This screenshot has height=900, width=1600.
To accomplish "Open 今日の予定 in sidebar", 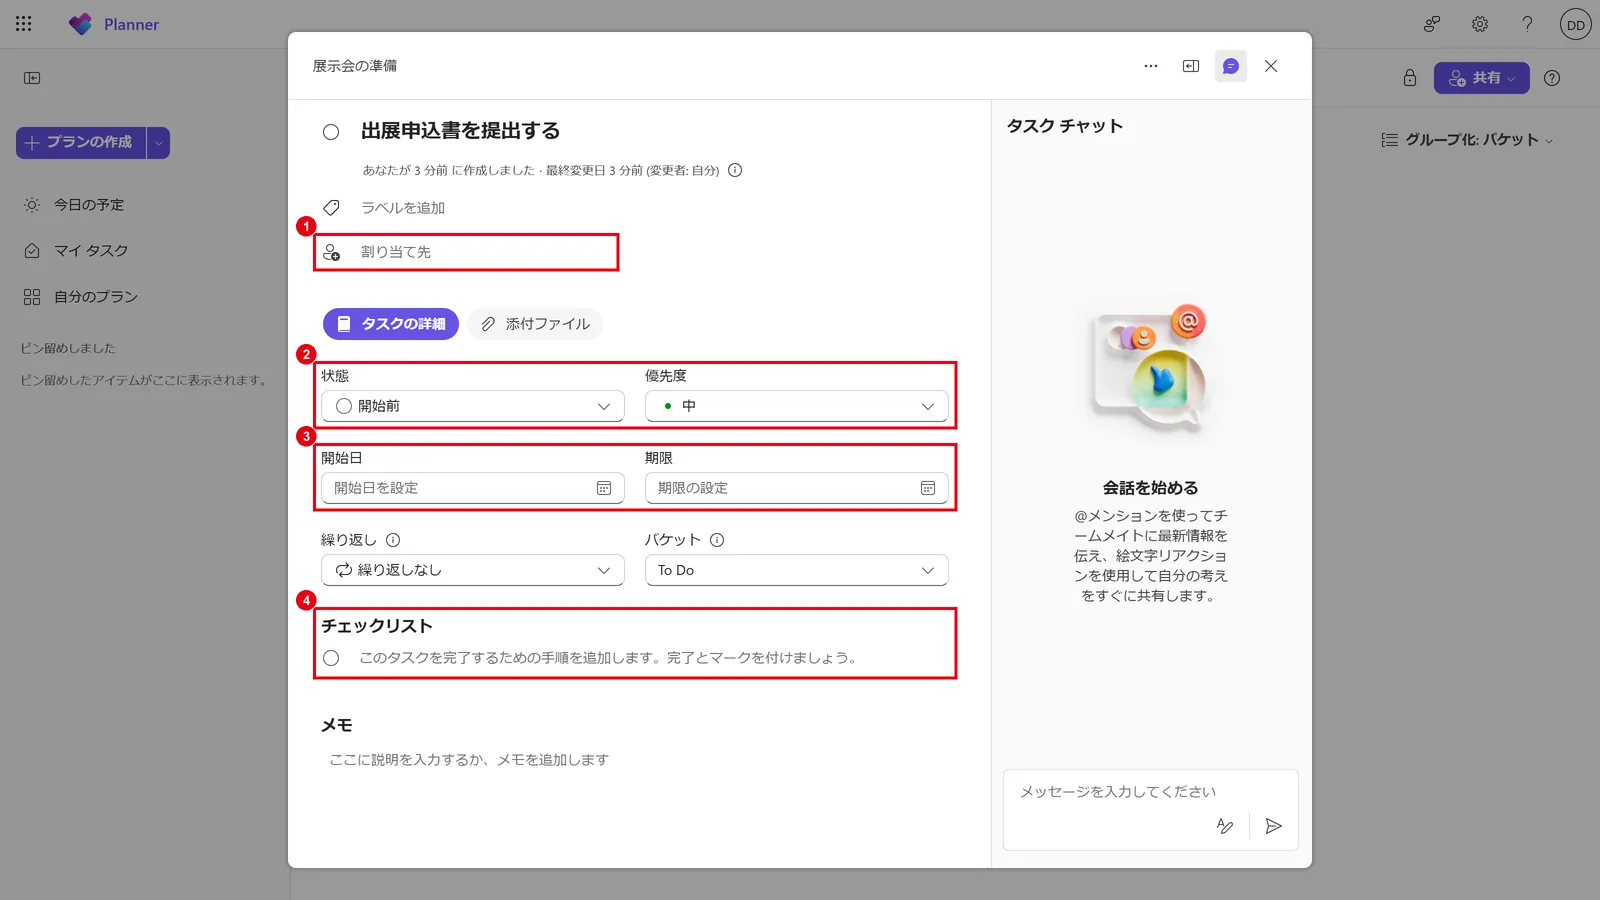I will (75, 205).
